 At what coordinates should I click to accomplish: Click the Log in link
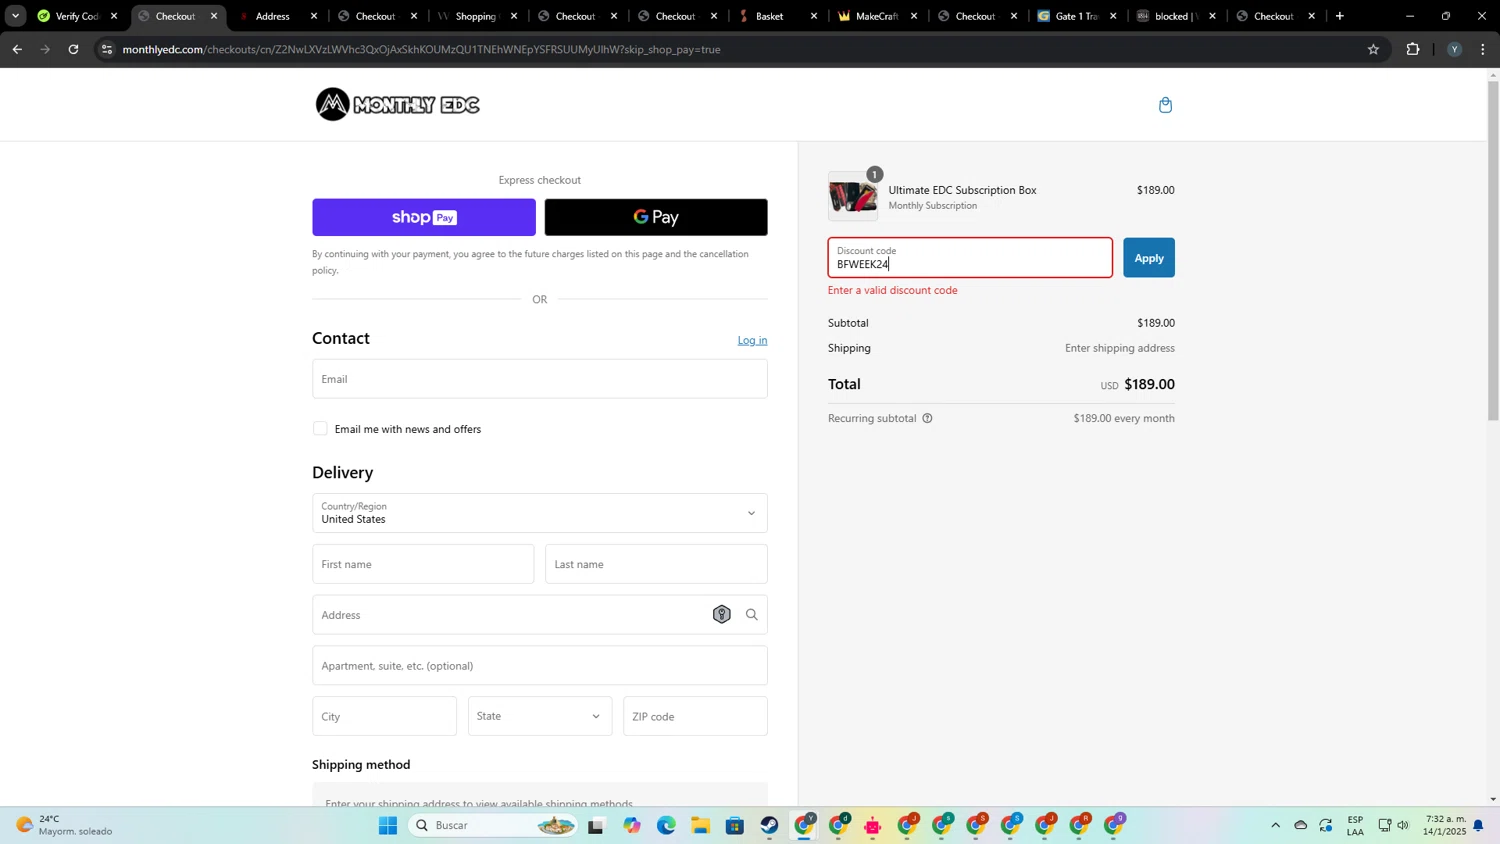point(752,340)
